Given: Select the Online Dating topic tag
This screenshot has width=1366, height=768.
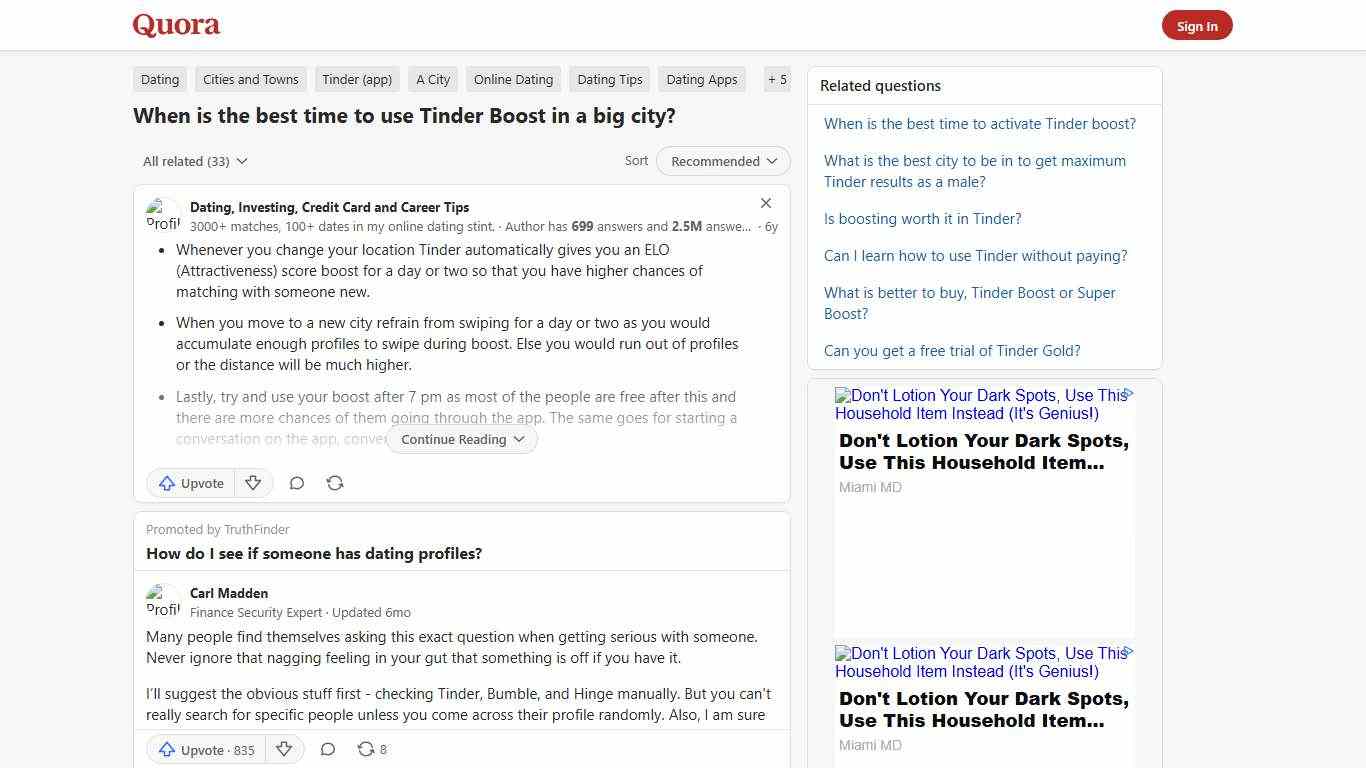Looking at the screenshot, I should (x=513, y=79).
